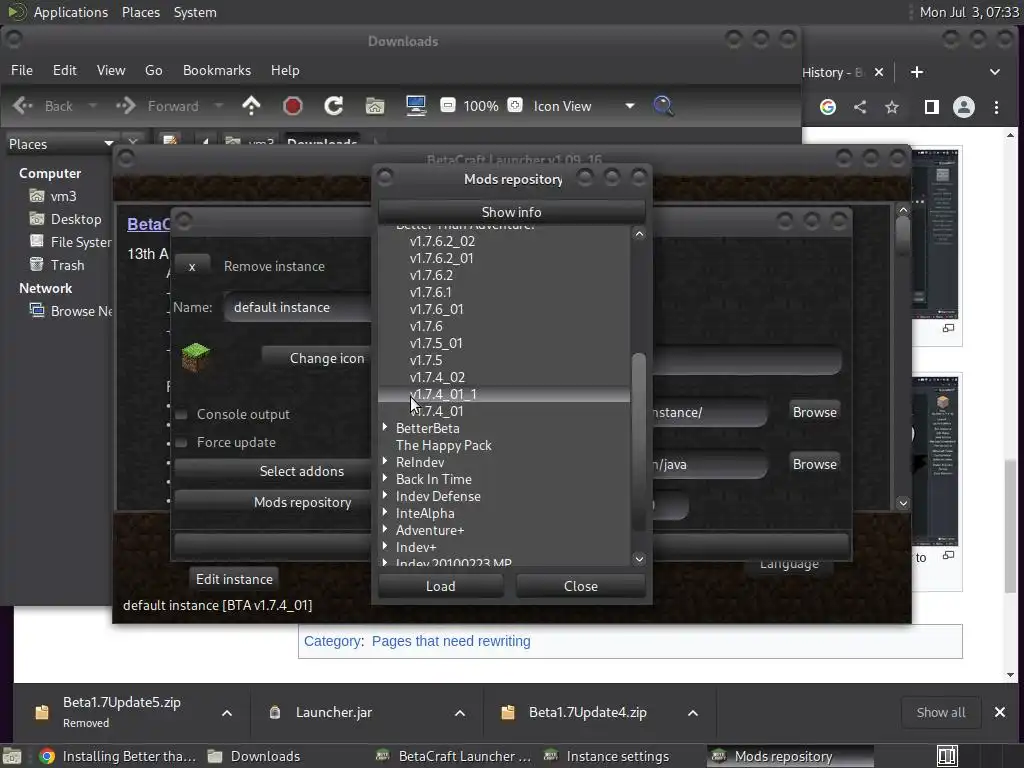Image resolution: width=1024 pixels, height=768 pixels.
Task: Click the Share icon in browser toolbar
Action: (860, 107)
